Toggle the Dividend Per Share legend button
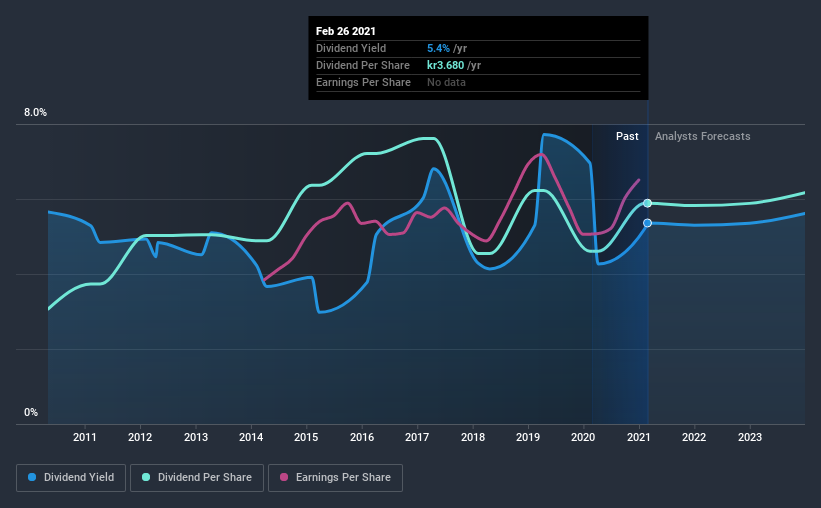Viewport: 821px width, 508px height. [x=197, y=478]
